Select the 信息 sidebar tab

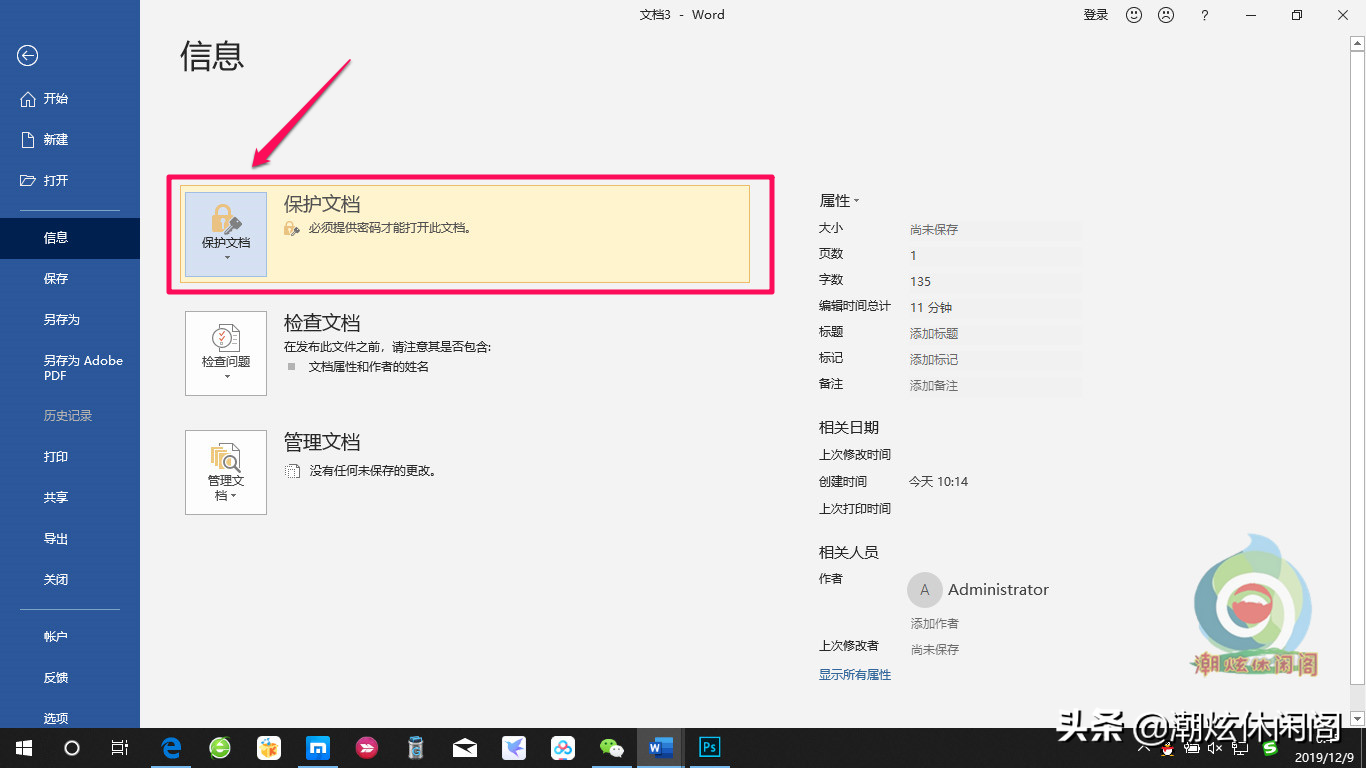click(70, 238)
